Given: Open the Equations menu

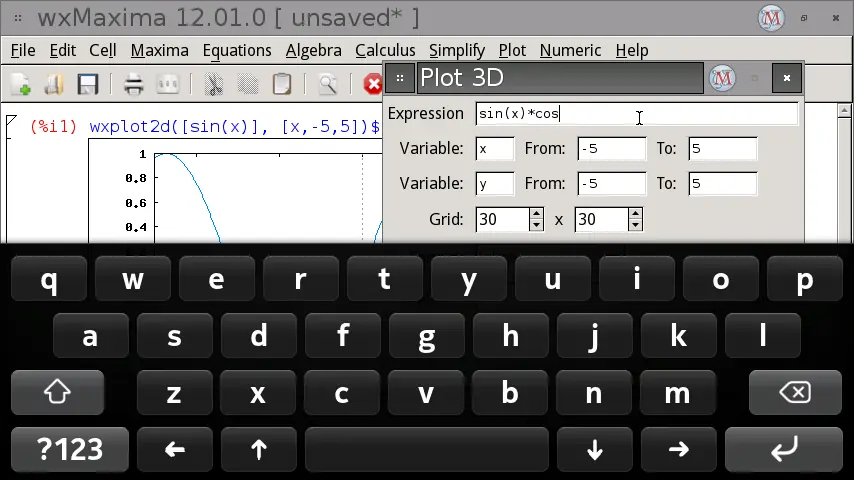Looking at the screenshot, I should point(237,51).
